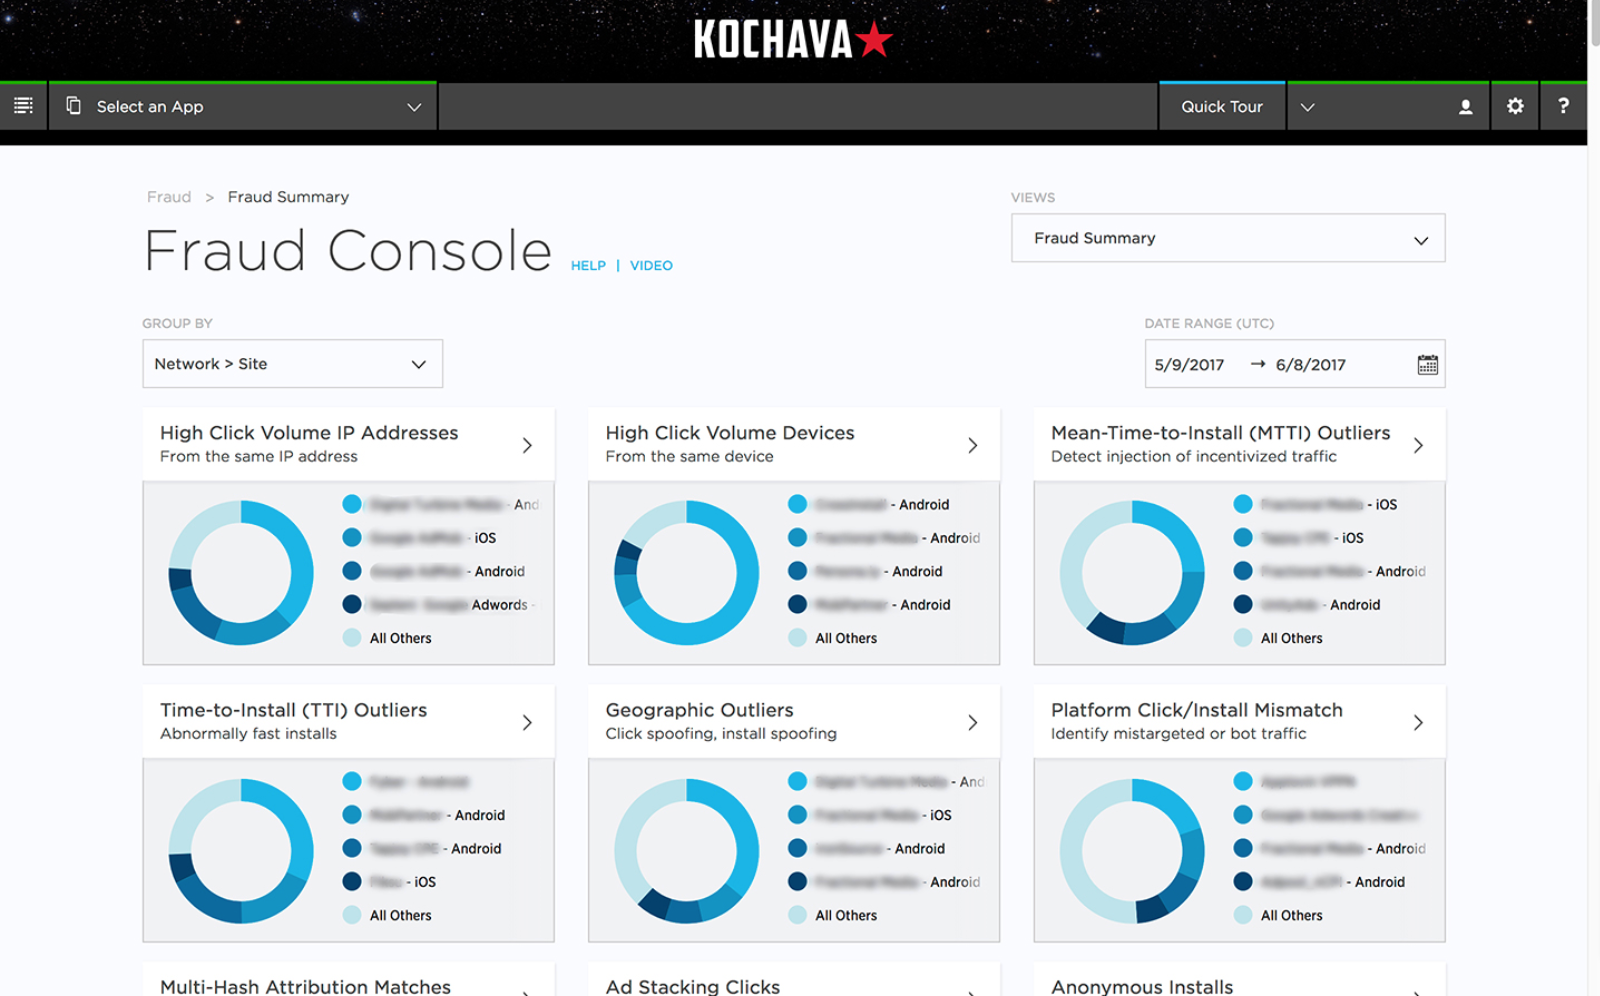
Task: Open the date range calendar icon
Action: click(x=1427, y=364)
